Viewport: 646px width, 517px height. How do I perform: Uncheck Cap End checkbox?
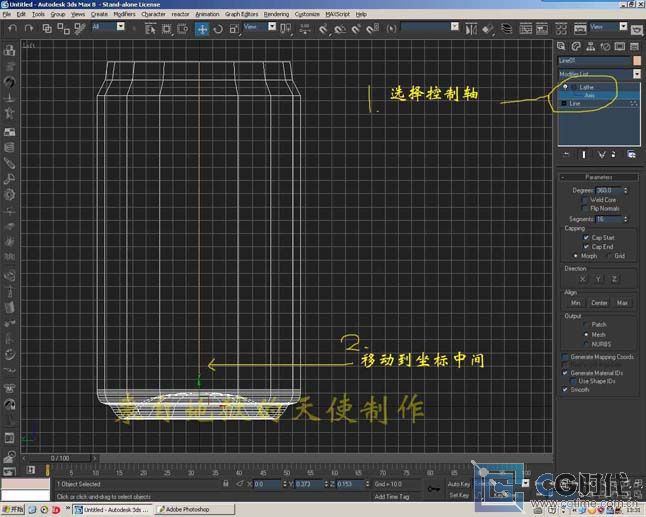586,247
